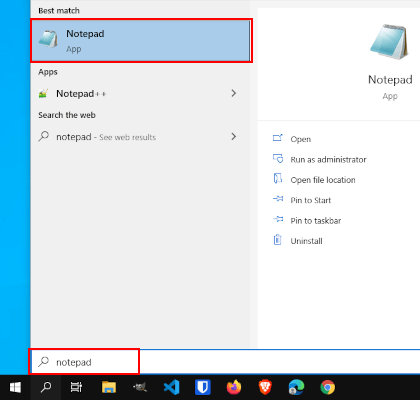Choose Pin to taskbar
Image resolution: width=420 pixels, height=400 pixels.
click(316, 221)
